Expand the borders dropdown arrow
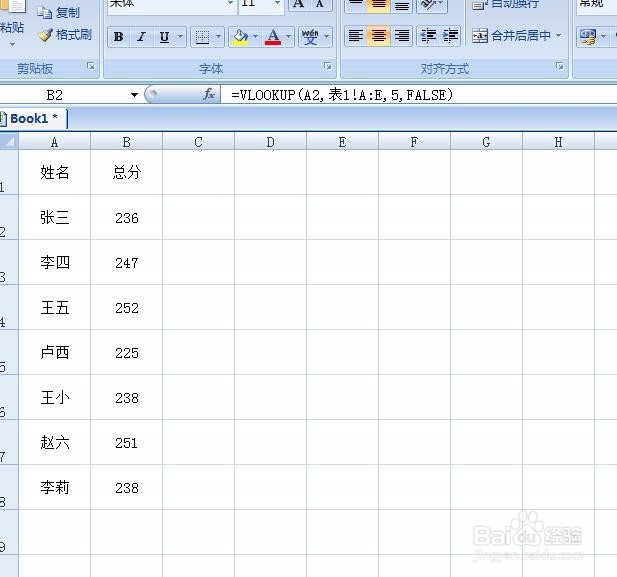This screenshot has width=617, height=577. point(219,37)
